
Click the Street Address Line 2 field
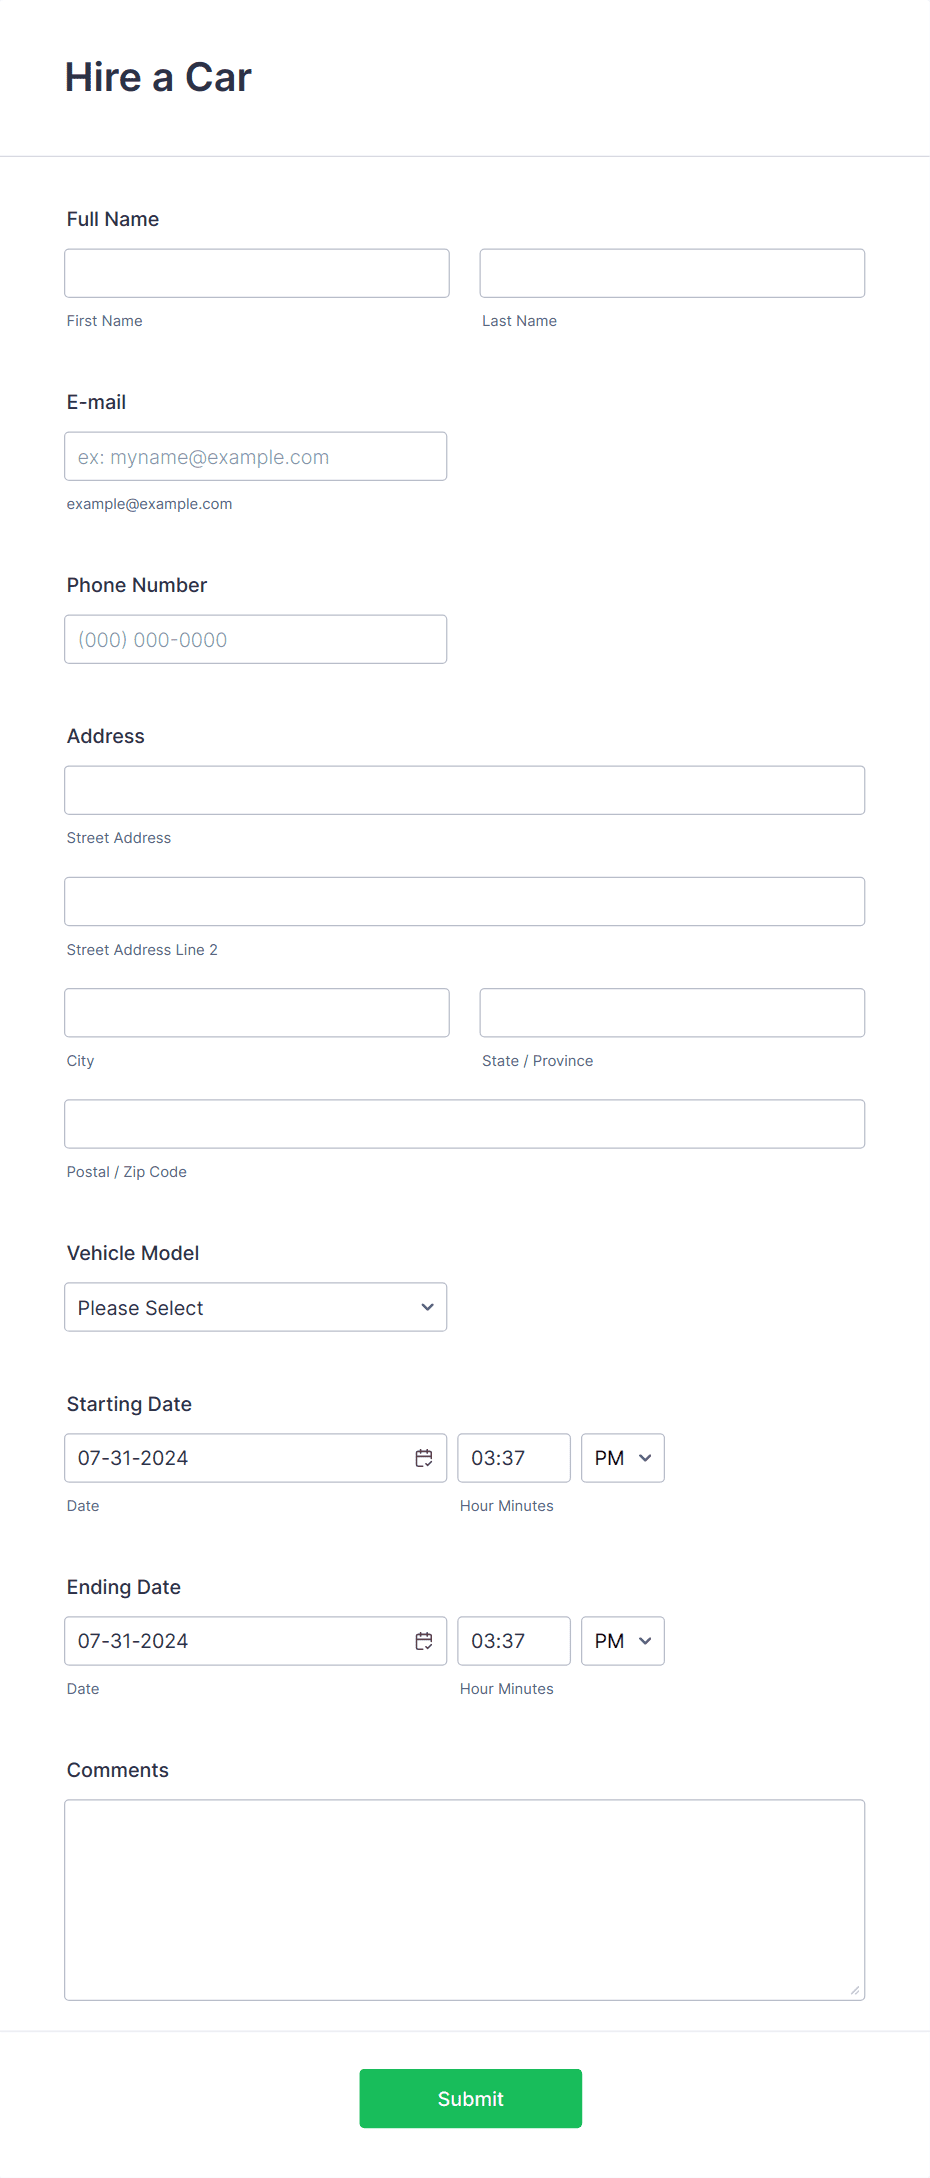point(464,901)
